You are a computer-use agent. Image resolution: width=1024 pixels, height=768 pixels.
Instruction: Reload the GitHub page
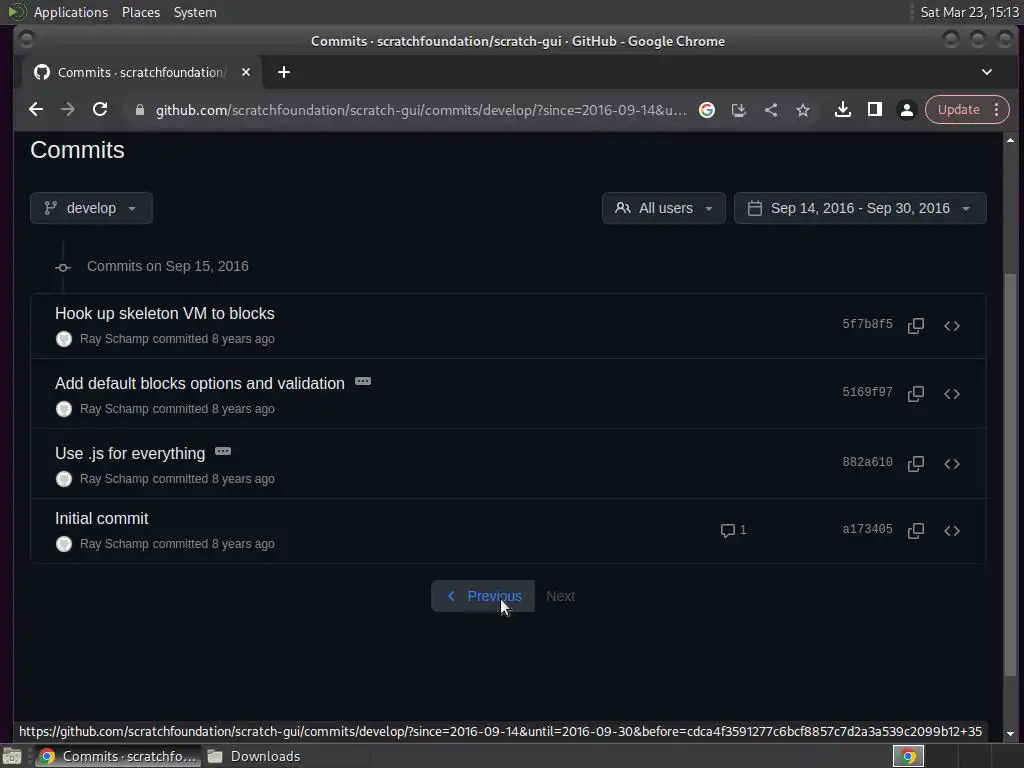tap(100, 110)
